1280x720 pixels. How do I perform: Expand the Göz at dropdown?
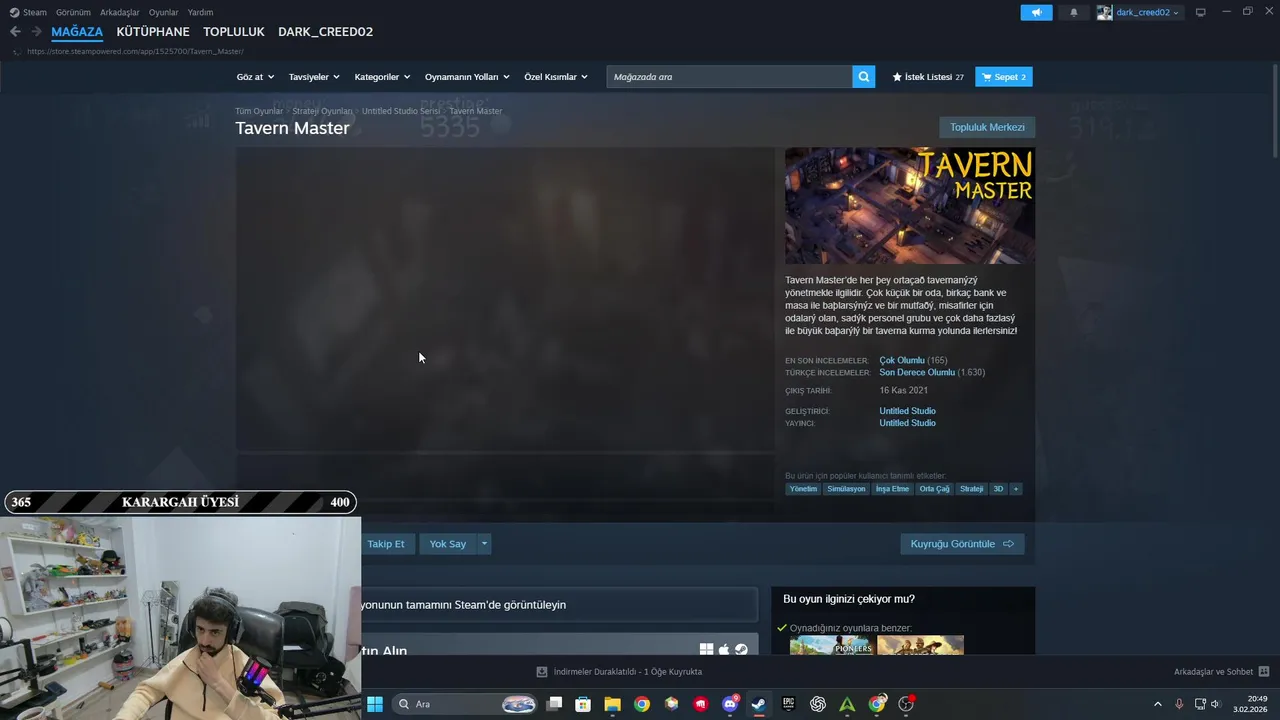click(255, 77)
